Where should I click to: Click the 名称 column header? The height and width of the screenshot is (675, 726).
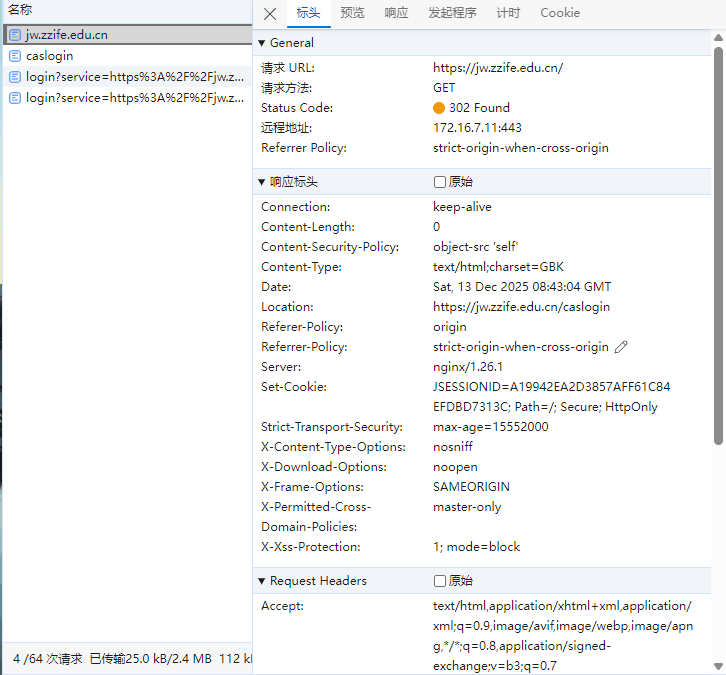[x=21, y=9]
